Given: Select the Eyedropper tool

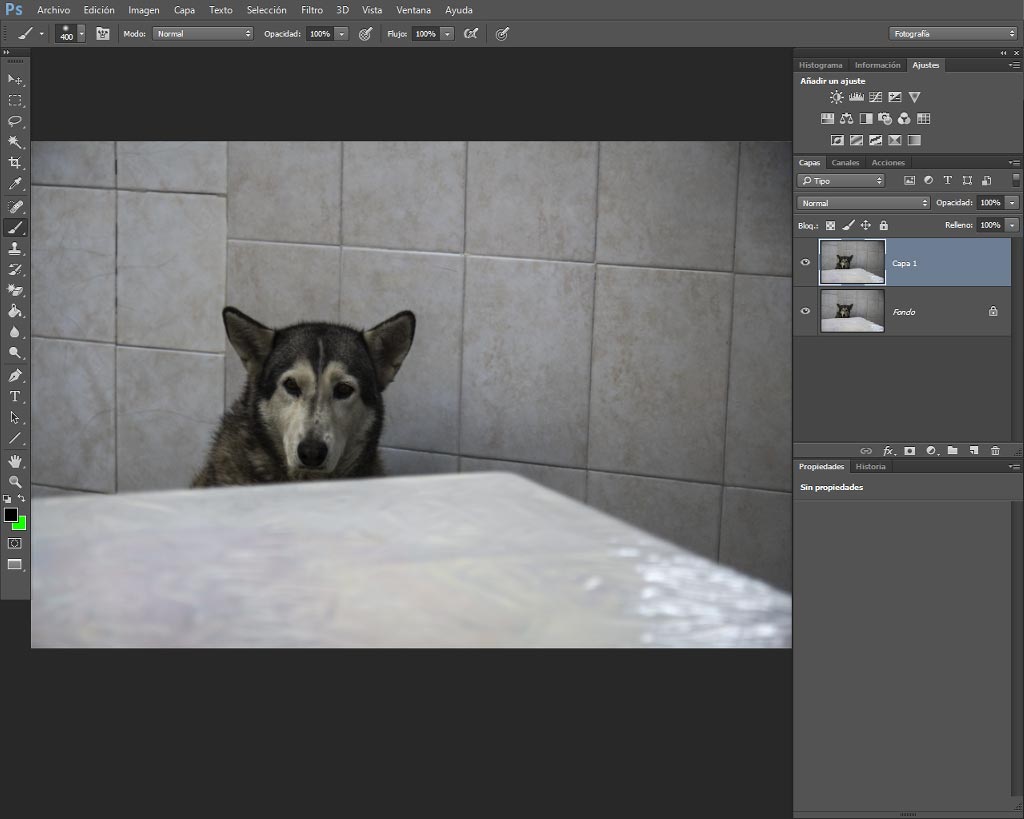Looking at the screenshot, I should [14, 184].
